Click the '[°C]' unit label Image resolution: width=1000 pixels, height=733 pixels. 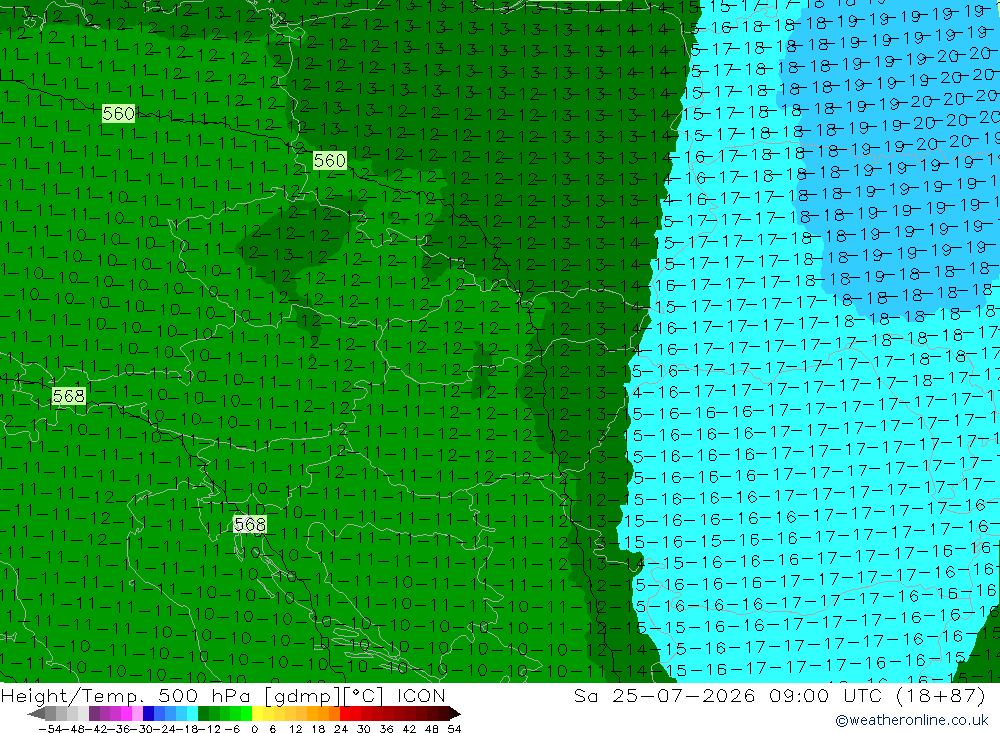point(362,695)
